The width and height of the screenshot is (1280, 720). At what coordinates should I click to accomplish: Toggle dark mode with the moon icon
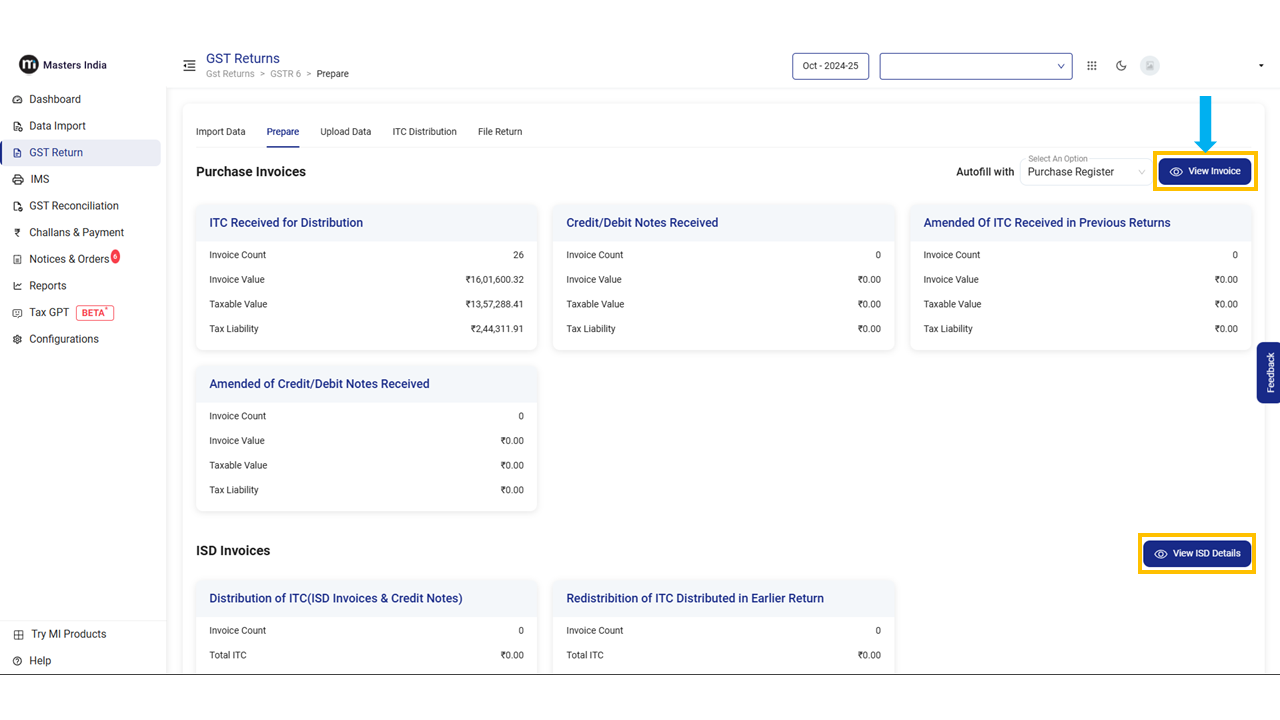click(1121, 66)
